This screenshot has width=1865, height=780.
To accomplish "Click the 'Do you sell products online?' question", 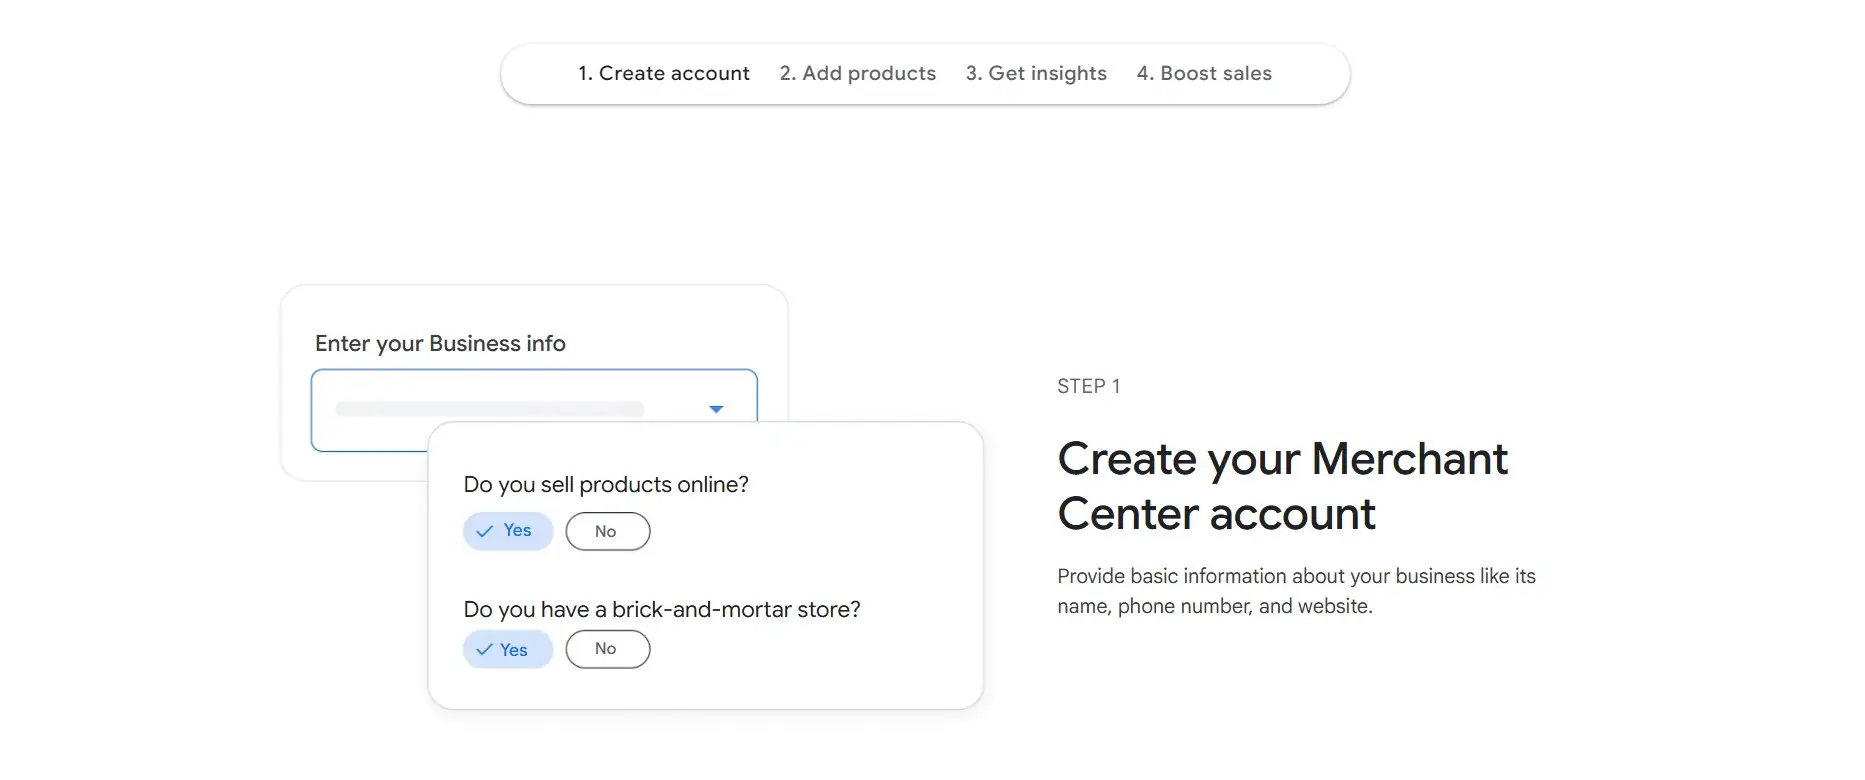I will coord(606,484).
